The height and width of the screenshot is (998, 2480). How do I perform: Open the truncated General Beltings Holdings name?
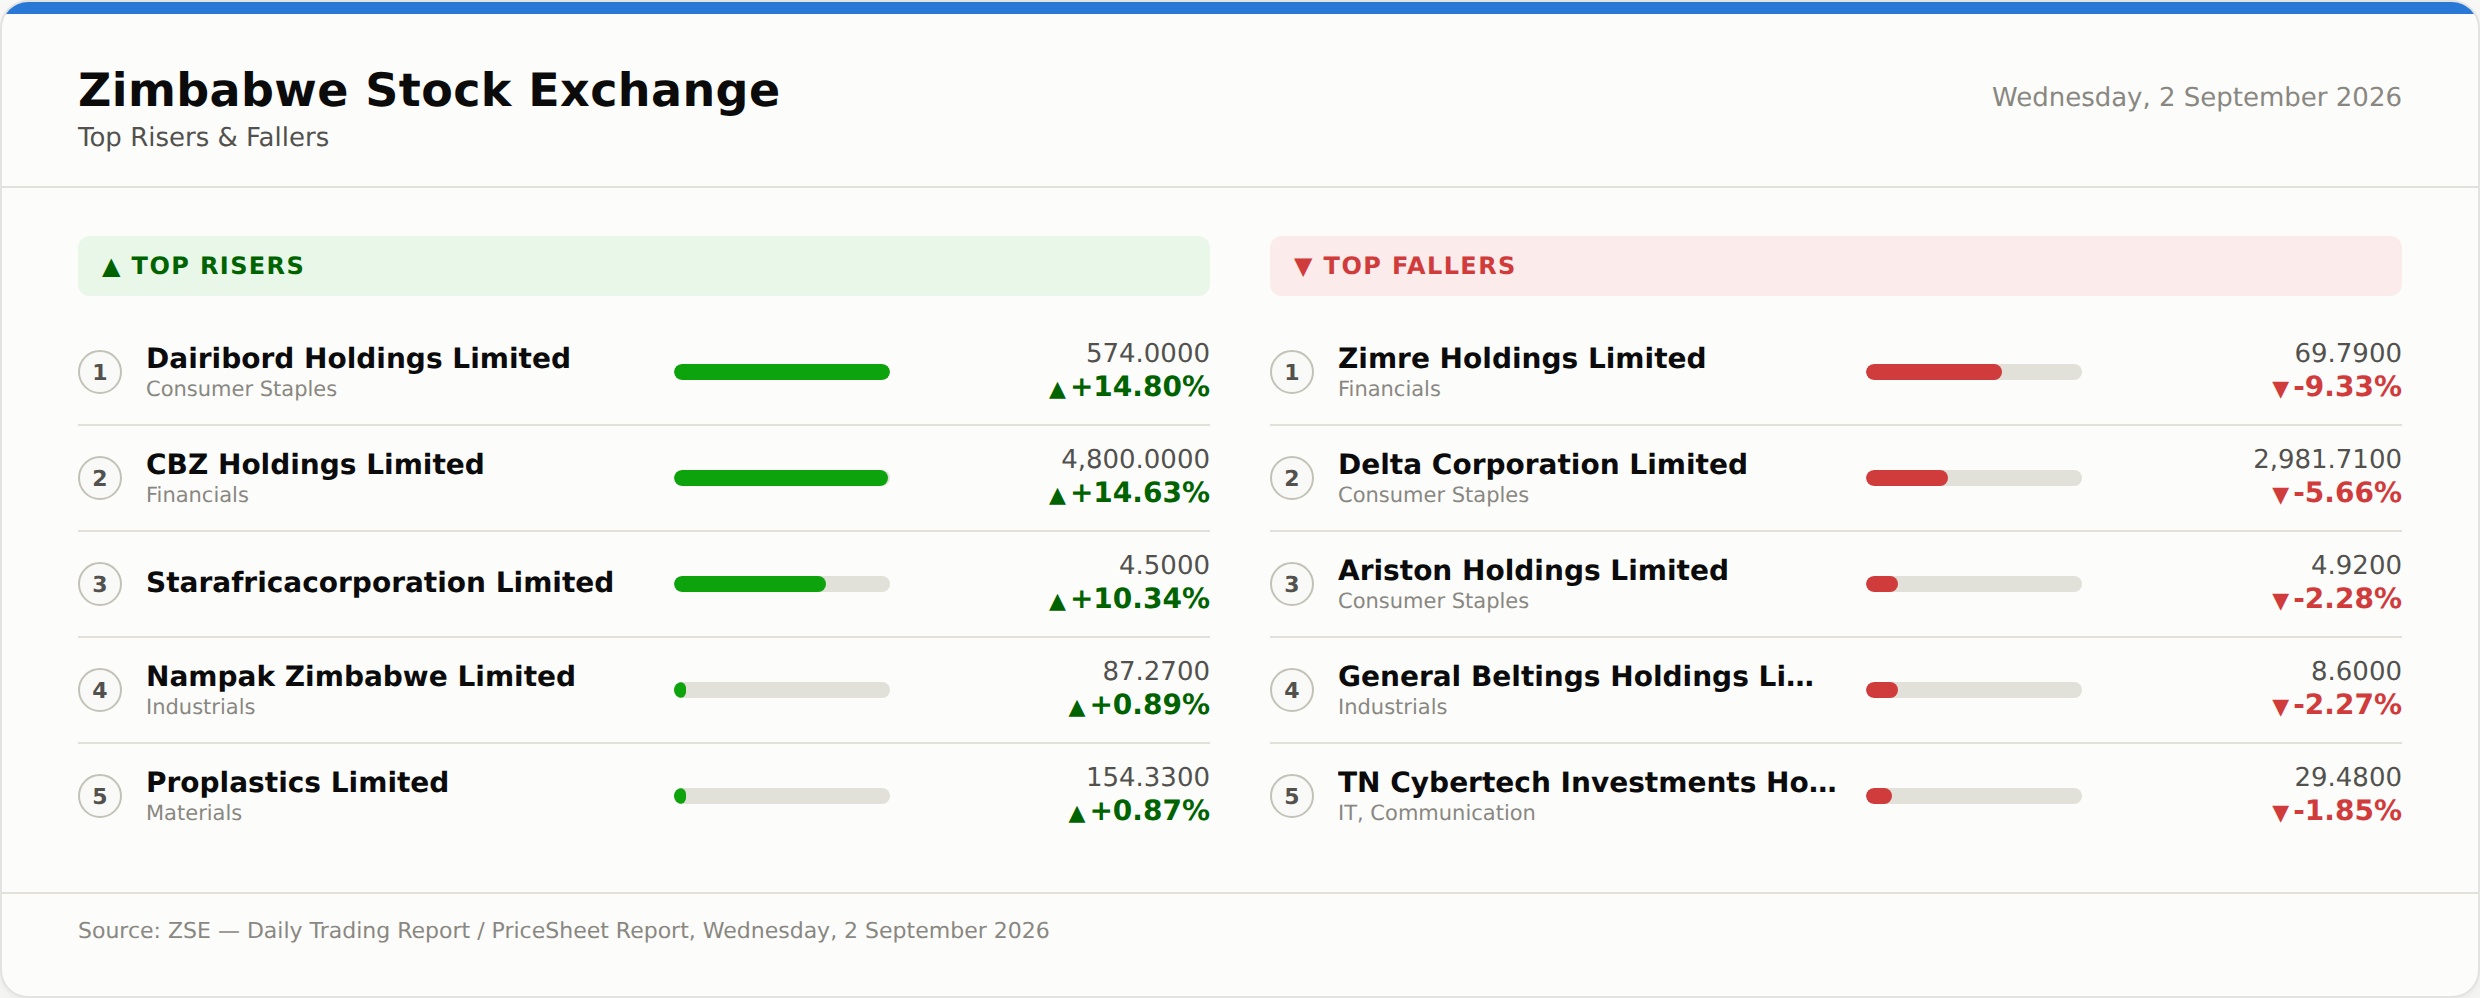1575,676
